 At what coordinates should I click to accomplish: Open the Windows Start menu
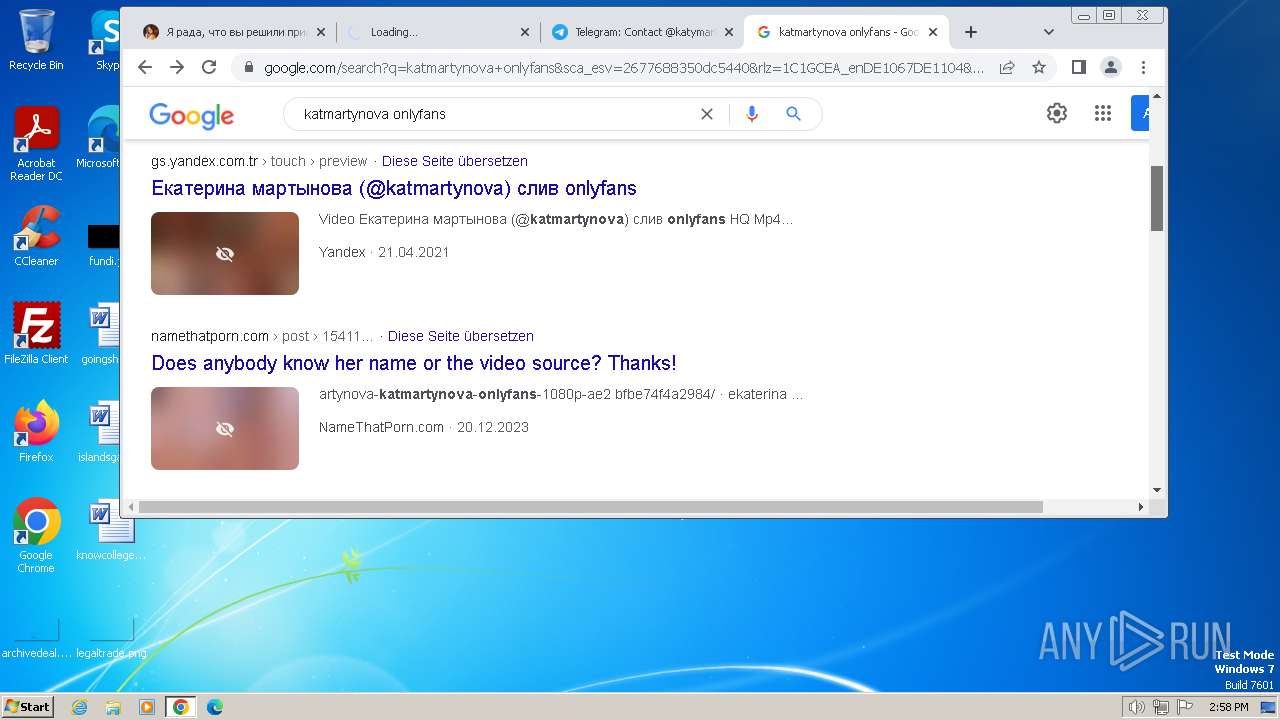point(28,707)
